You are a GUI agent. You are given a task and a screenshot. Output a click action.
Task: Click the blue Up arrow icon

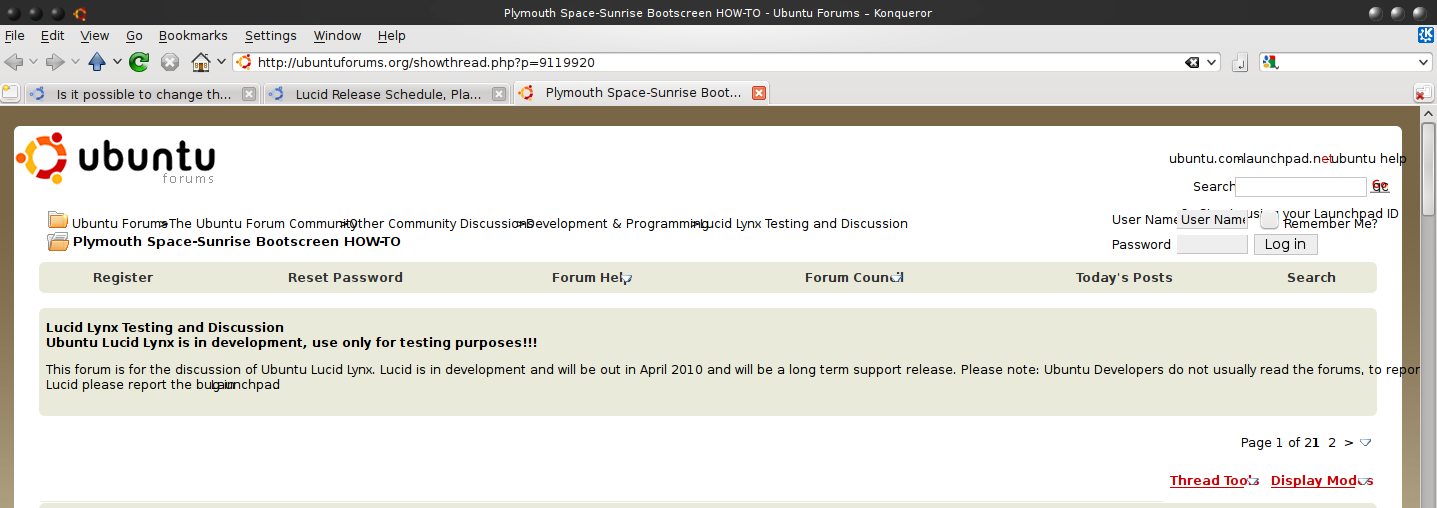[97, 62]
